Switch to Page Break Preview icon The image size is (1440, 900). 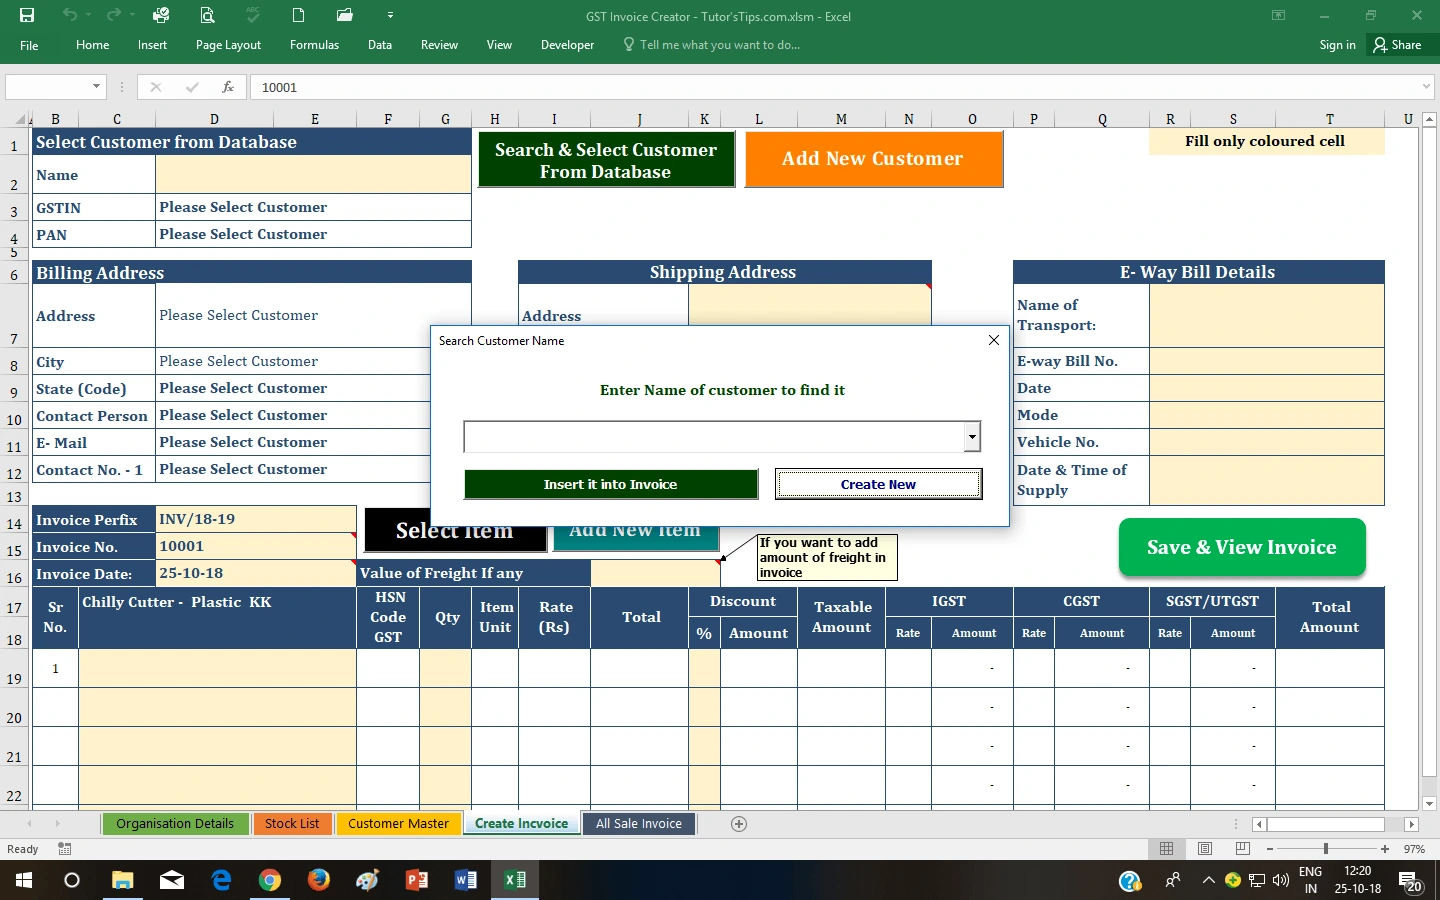[1243, 849]
